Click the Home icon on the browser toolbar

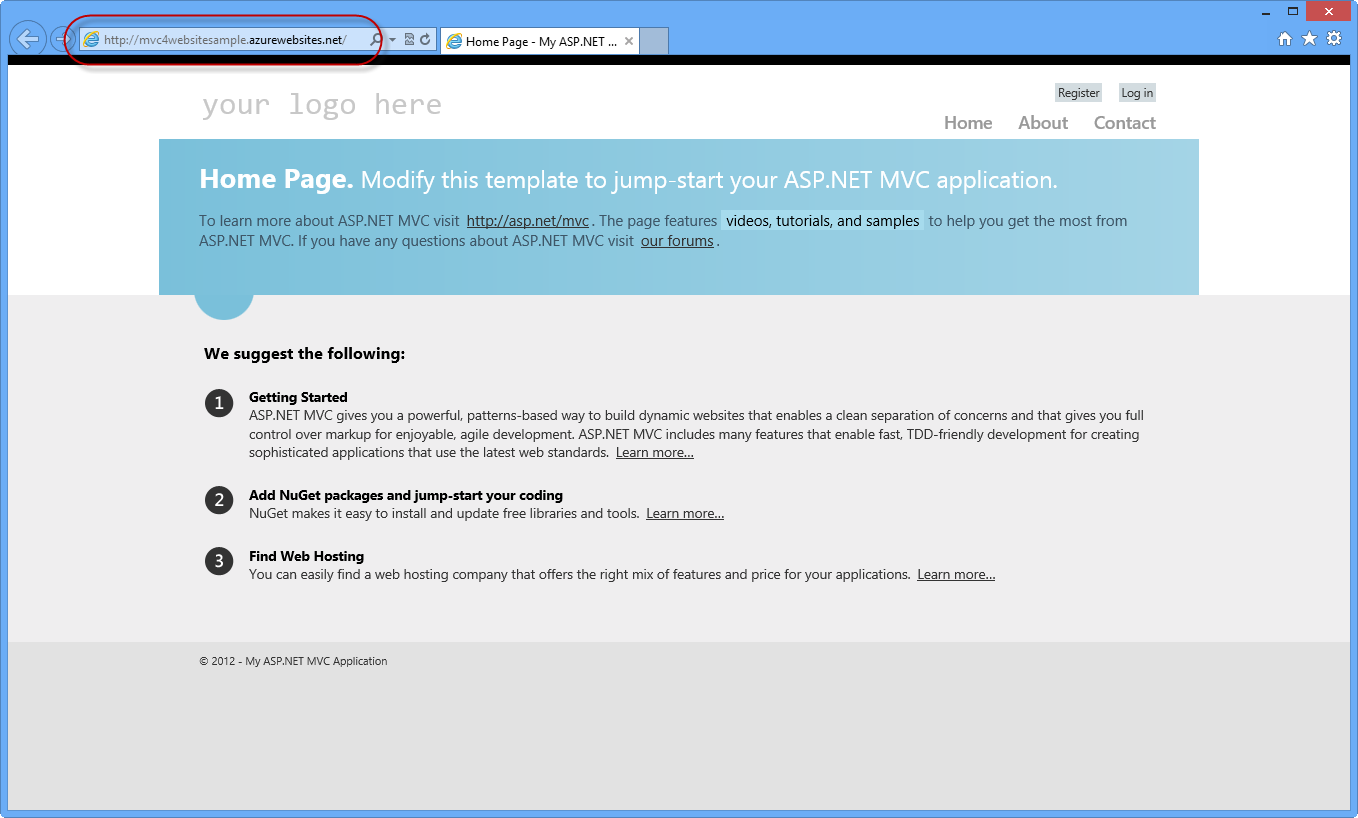pyautogui.click(x=1284, y=37)
